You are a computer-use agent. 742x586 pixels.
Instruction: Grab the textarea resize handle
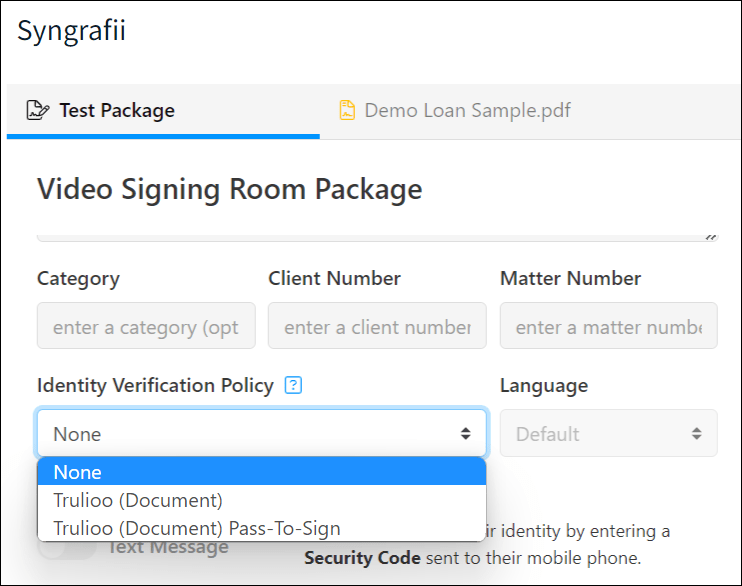pos(711,238)
